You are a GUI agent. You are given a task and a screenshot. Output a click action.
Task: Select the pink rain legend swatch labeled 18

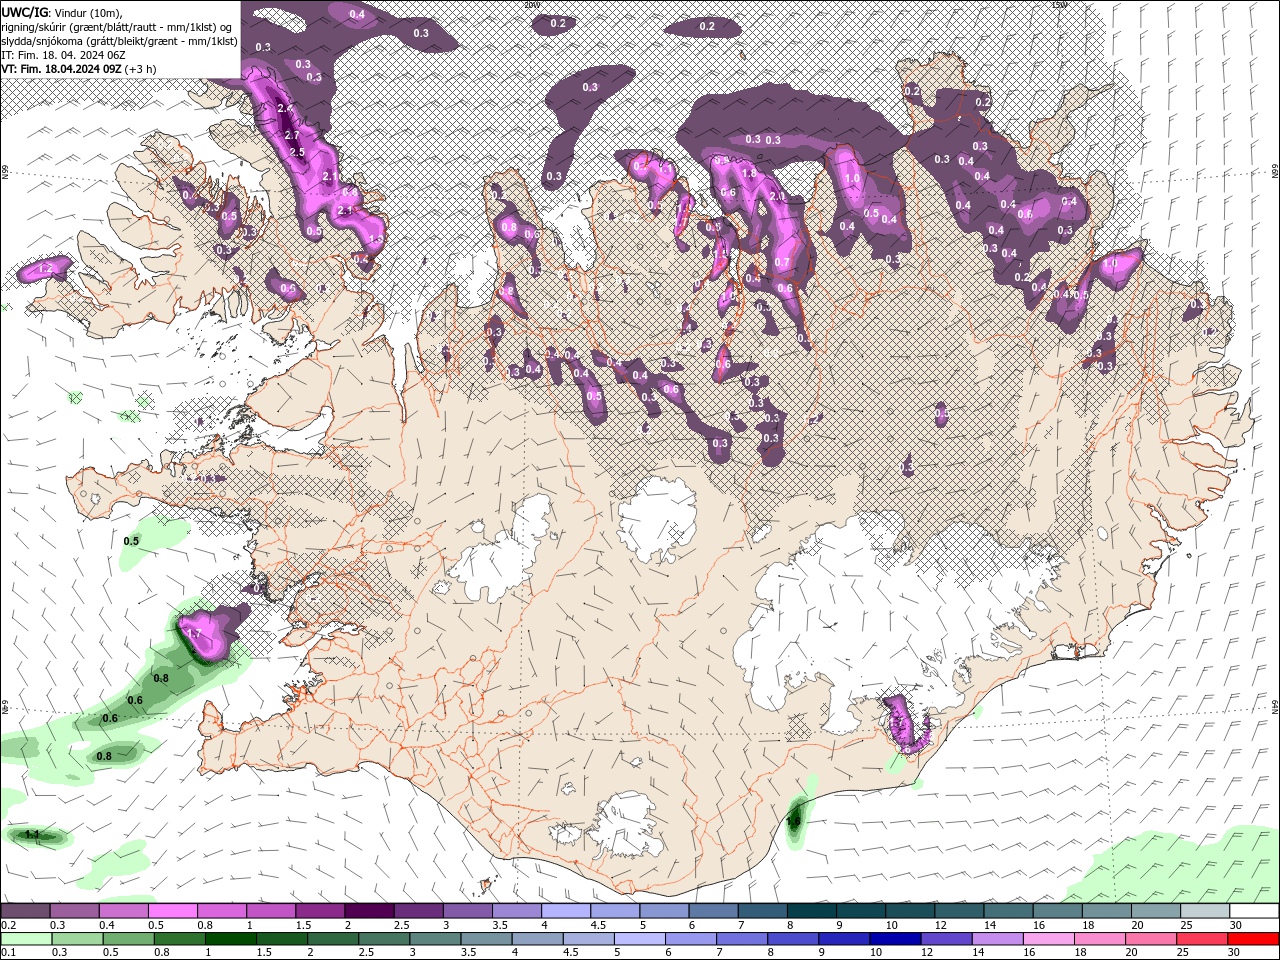tap(1101, 939)
